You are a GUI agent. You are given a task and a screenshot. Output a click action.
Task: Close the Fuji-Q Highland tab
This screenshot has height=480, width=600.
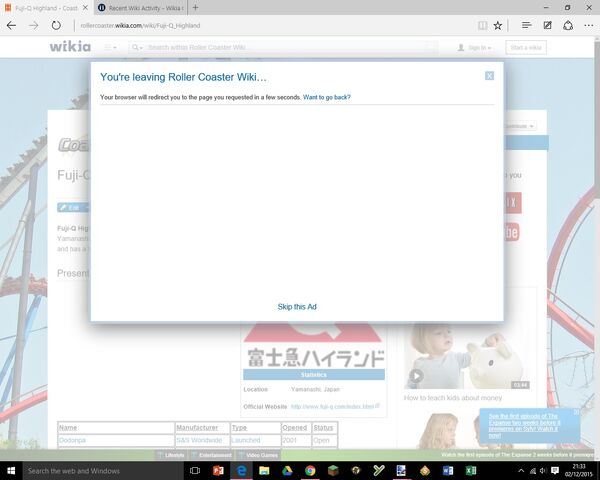[x=85, y=8]
